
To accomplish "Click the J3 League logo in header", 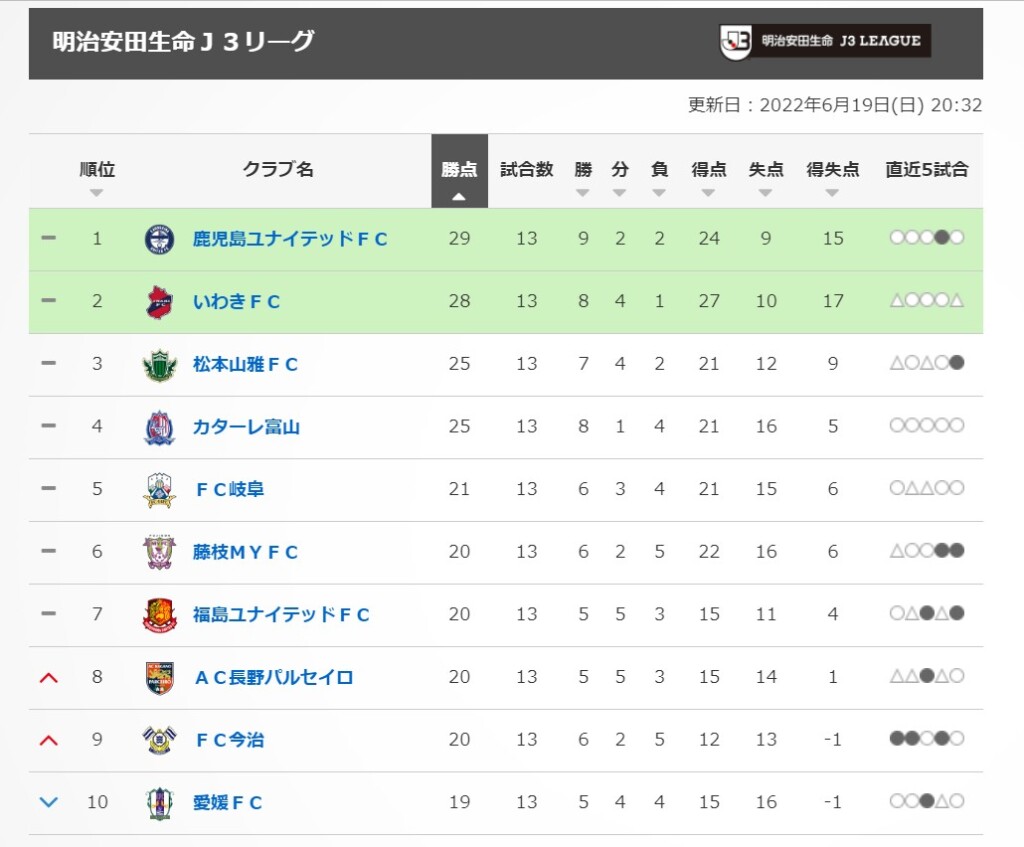I will [825, 42].
